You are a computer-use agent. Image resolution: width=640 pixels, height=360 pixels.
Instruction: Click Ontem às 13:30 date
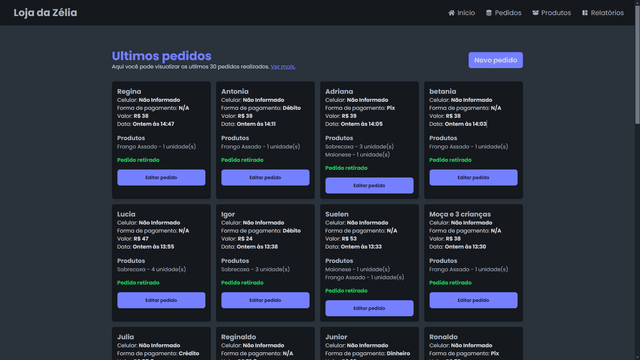(465, 247)
